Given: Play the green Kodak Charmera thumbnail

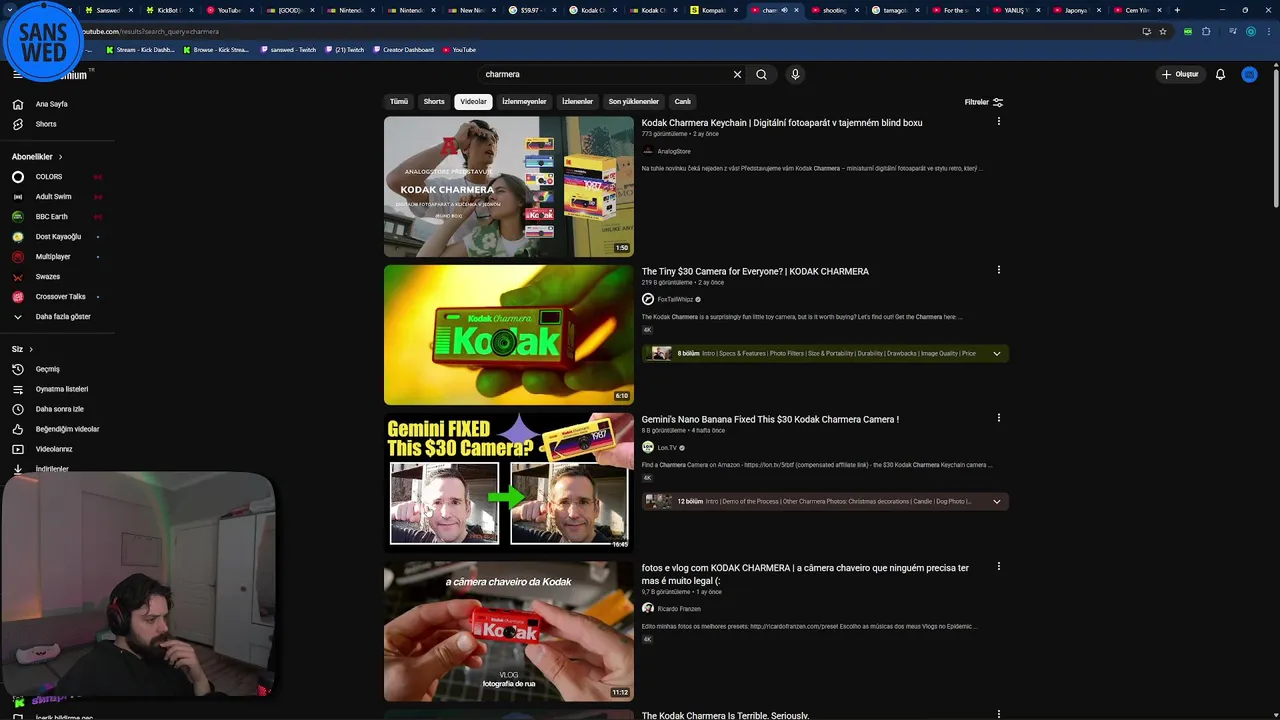Looking at the screenshot, I should [509, 335].
